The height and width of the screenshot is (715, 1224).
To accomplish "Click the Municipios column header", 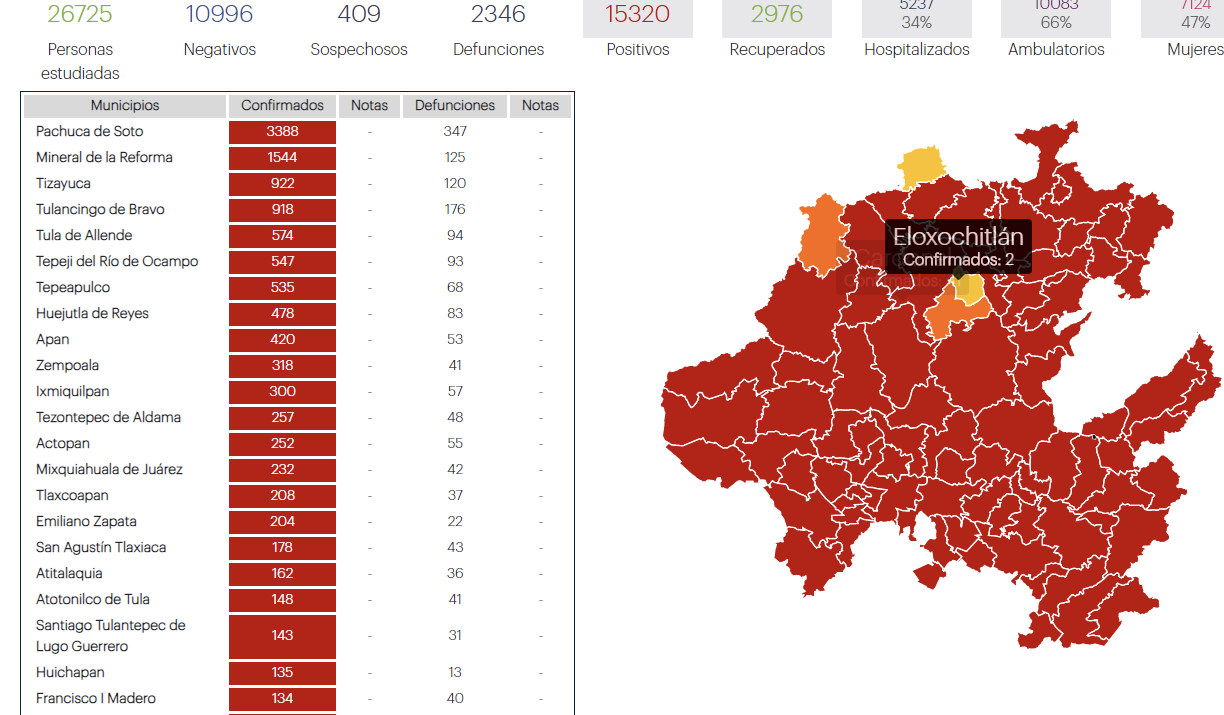I will tap(125, 105).
